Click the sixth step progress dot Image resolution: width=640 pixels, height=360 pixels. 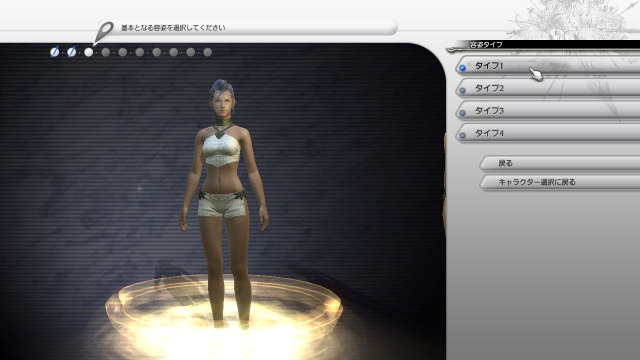click(x=140, y=52)
